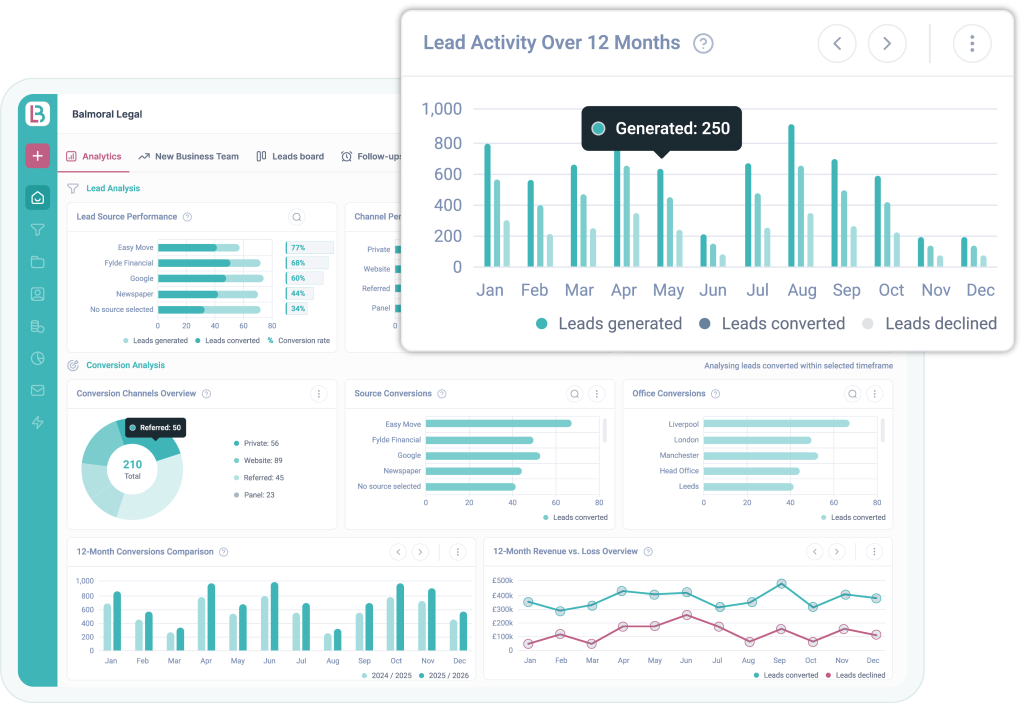Toggle the Leads declined legend in Lead Activity chart
Image resolution: width=1024 pixels, height=703 pixels.
pos(930,324)
